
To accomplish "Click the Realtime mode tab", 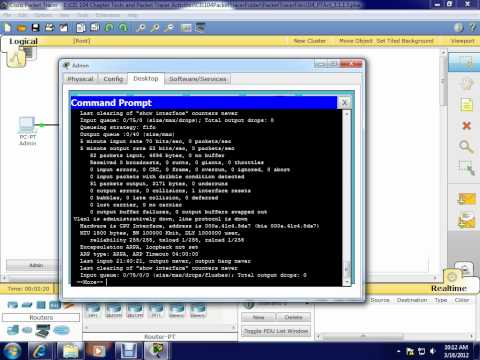I will tap(449, 288).
